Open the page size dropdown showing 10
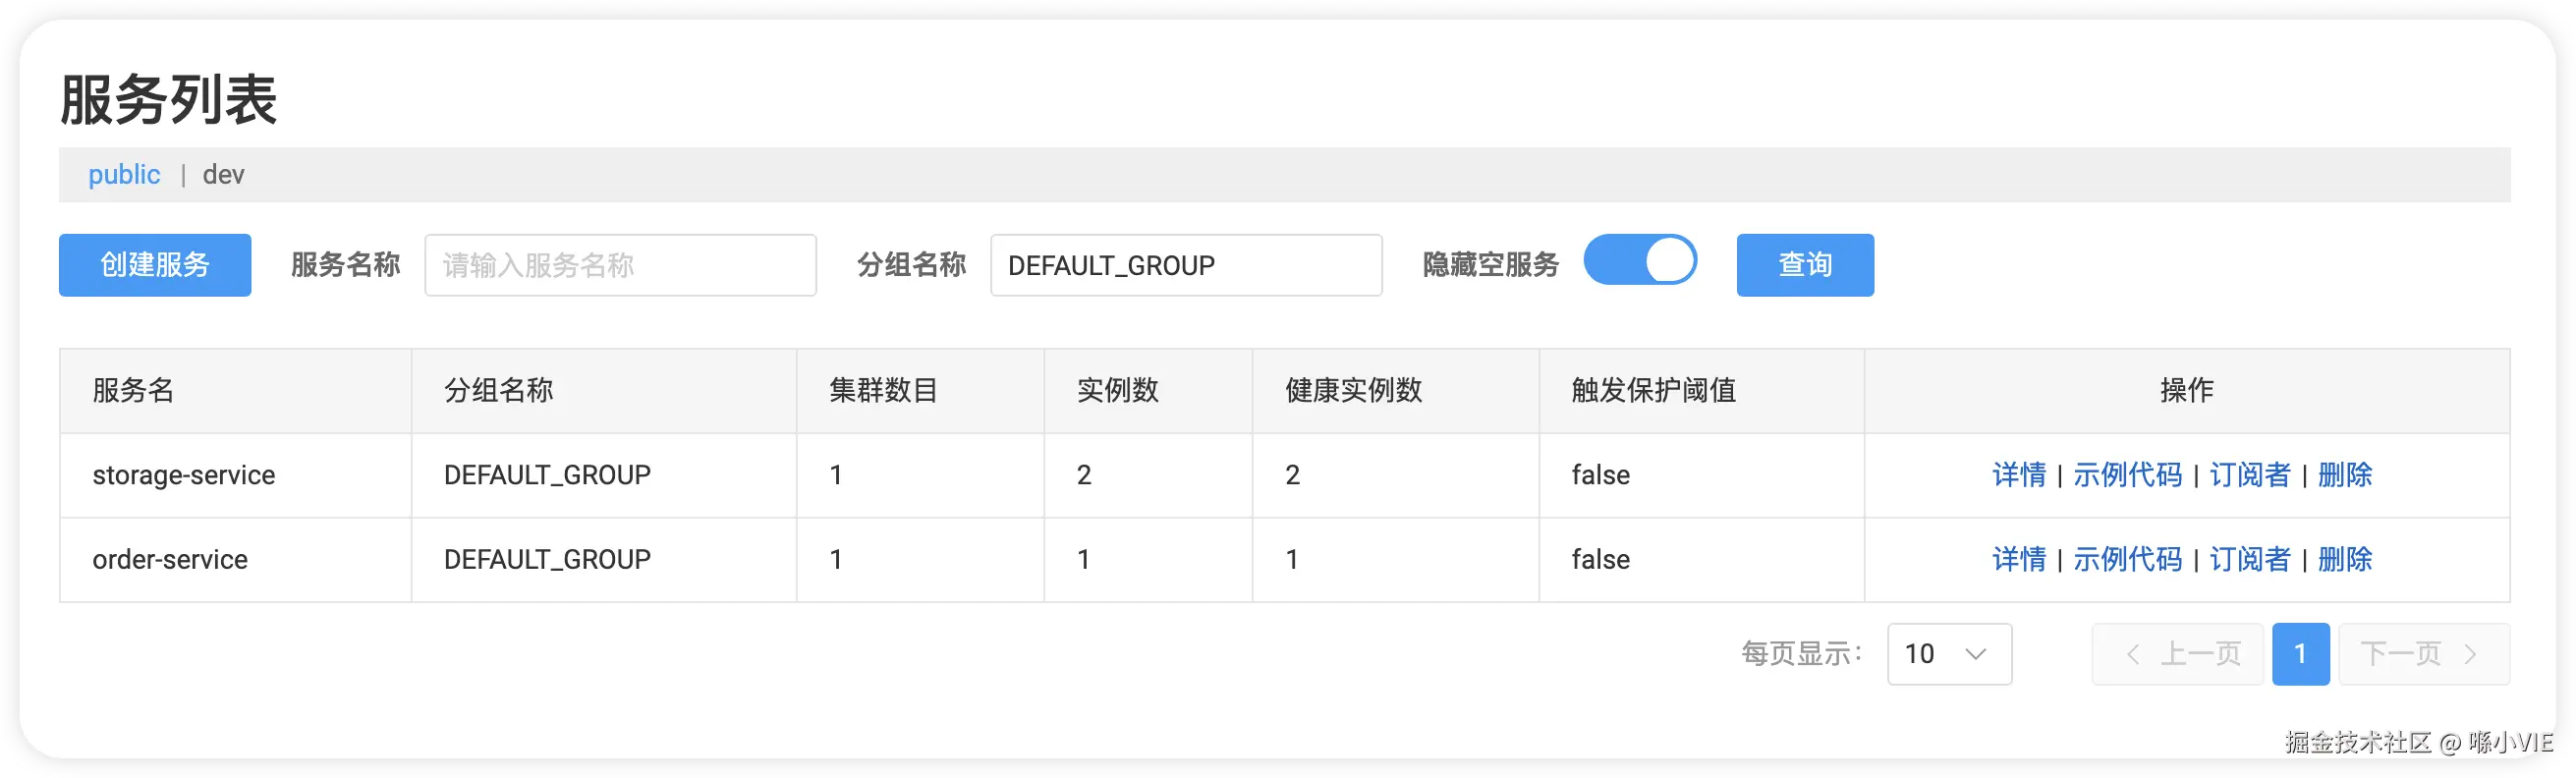The image size is (2576, 778). coord(1948,654)
